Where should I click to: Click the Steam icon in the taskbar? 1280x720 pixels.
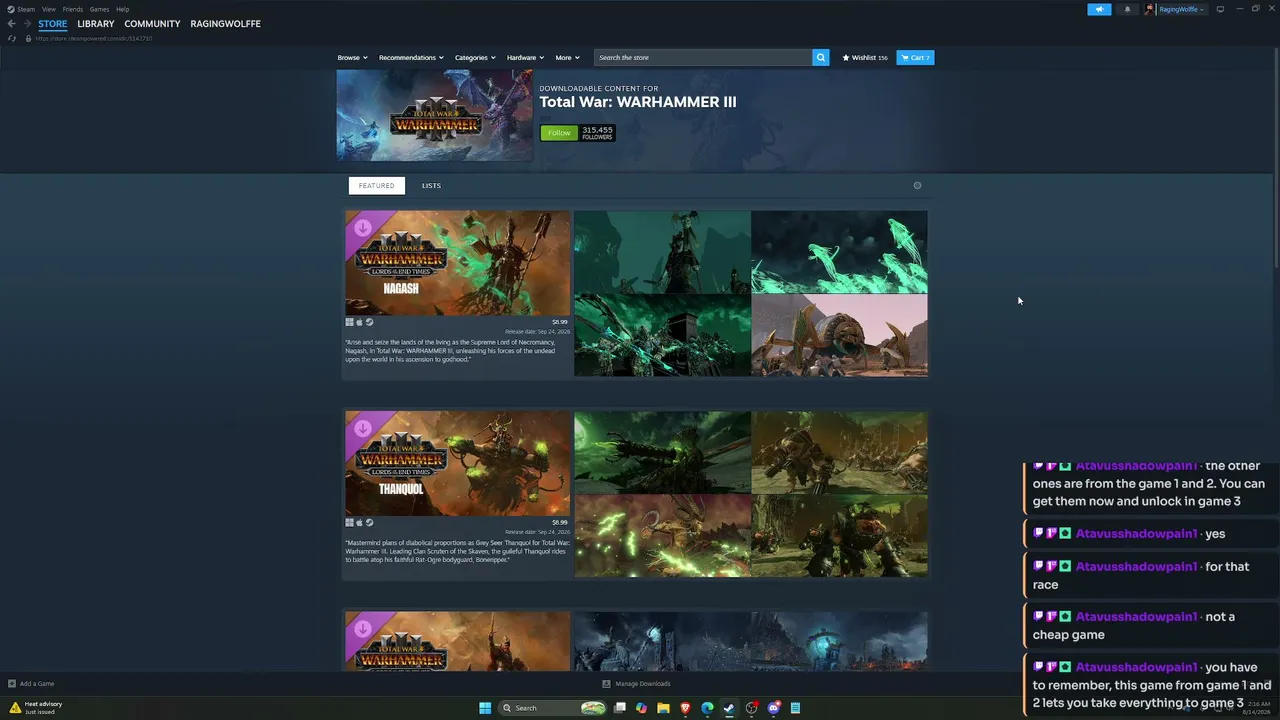point(729,708)
